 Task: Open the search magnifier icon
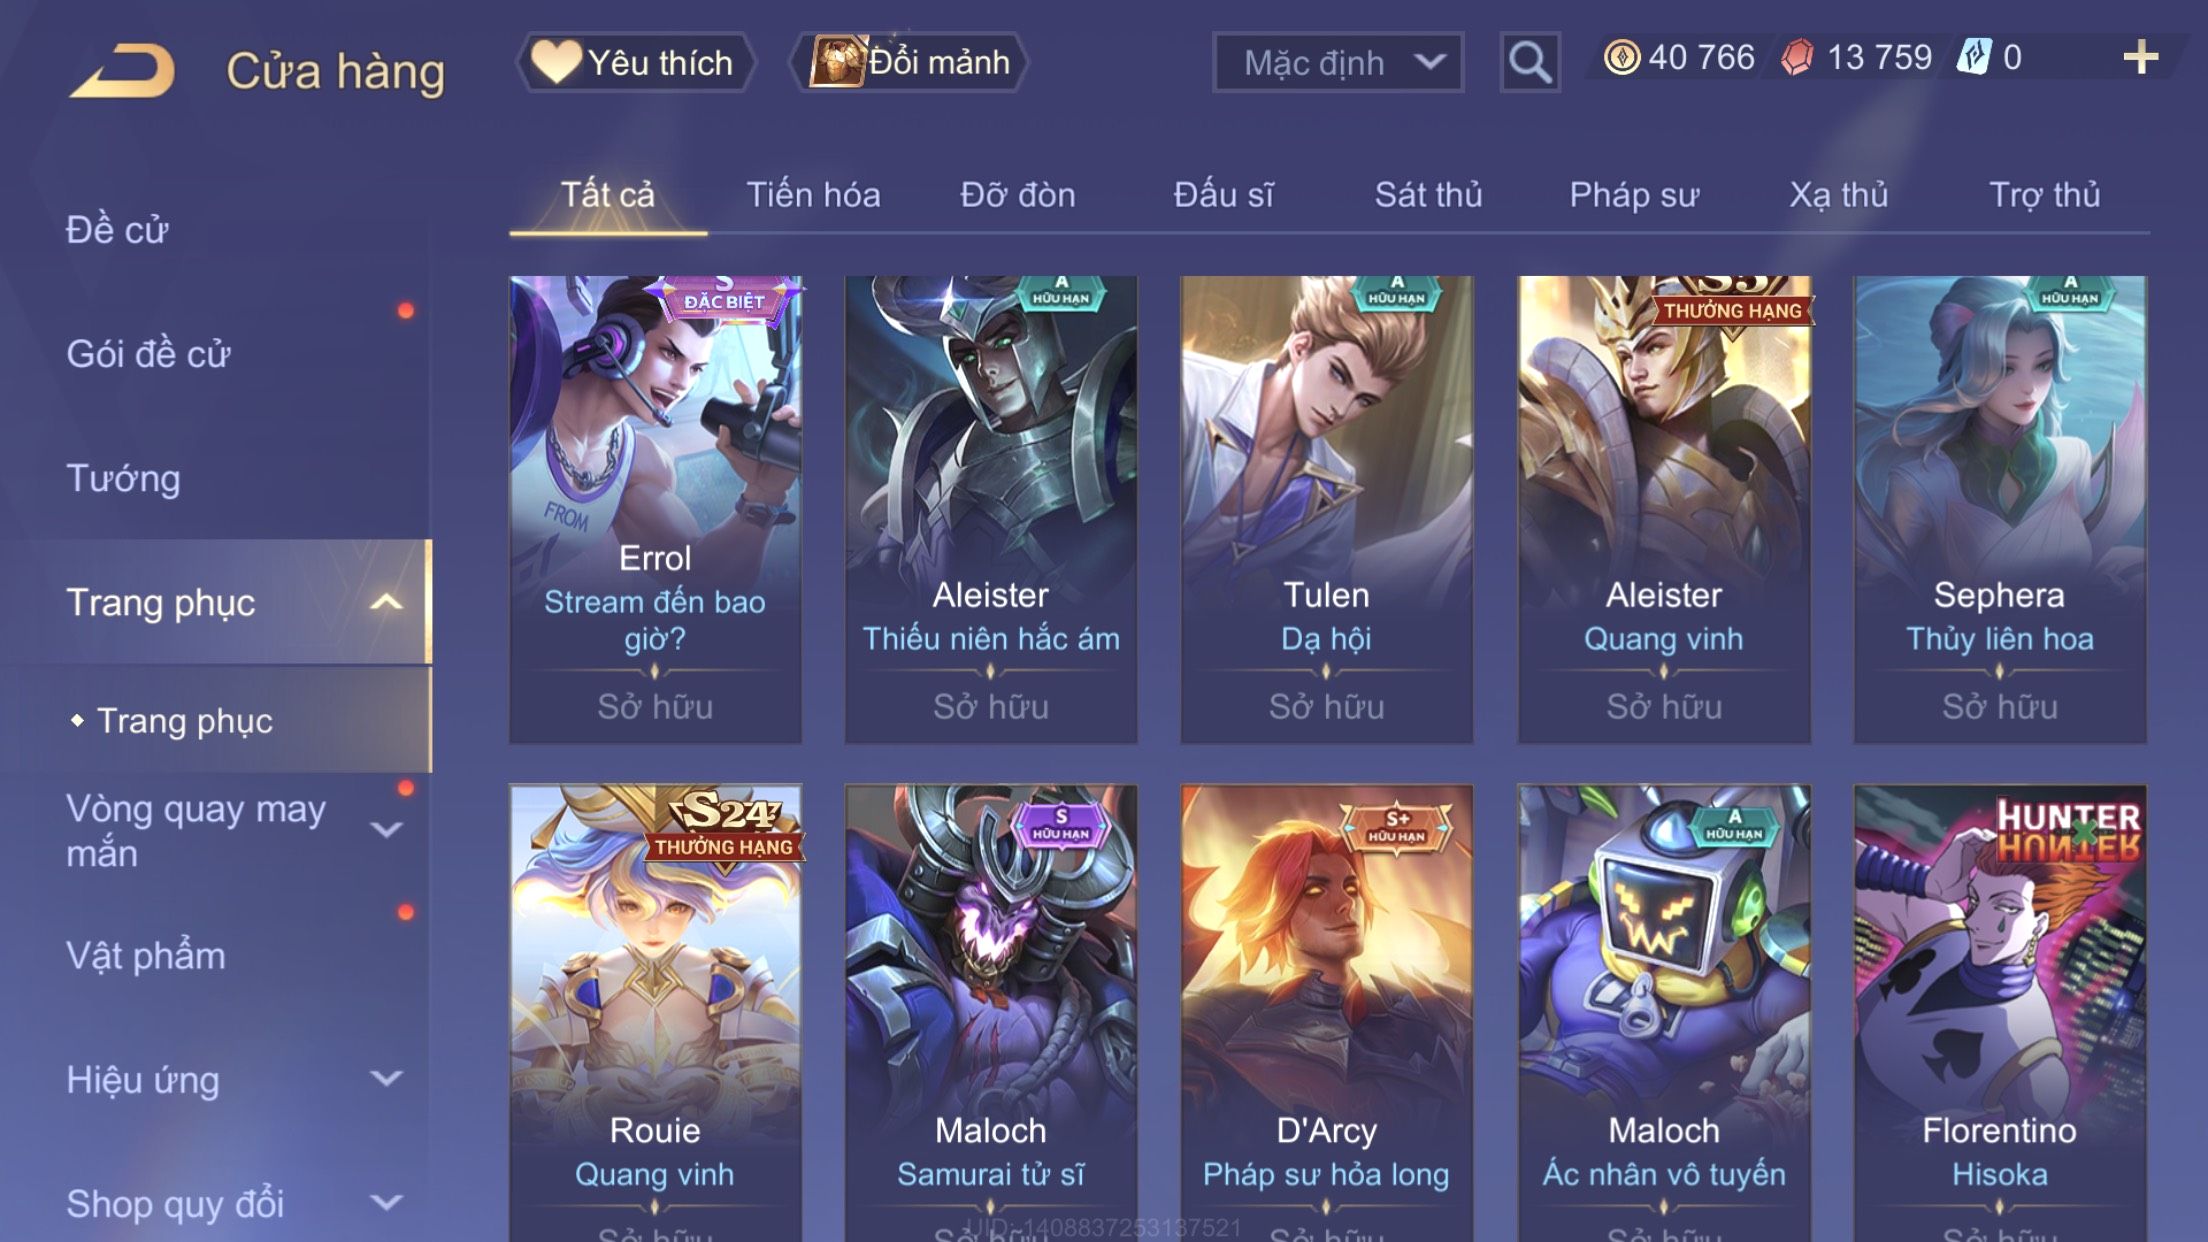pos(1529,62)
